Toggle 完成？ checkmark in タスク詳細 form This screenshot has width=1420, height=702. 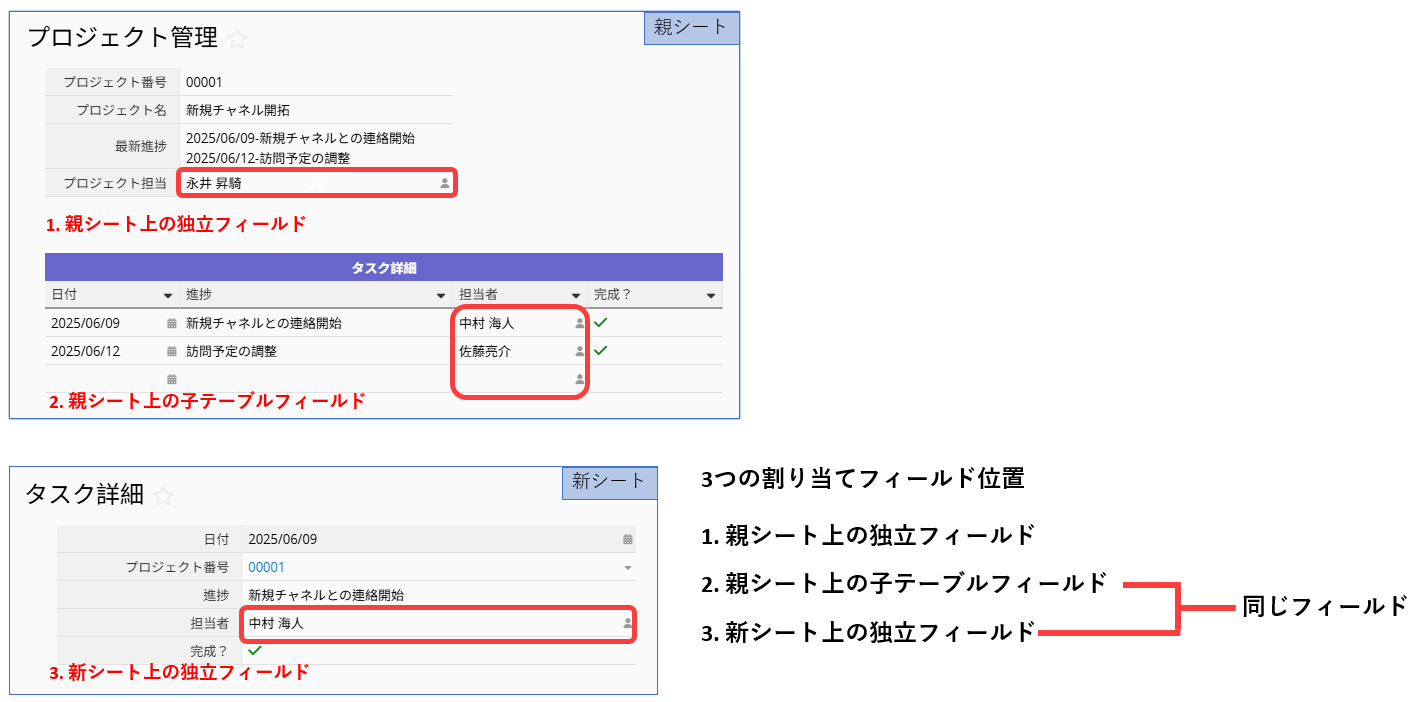coord(254,650)
